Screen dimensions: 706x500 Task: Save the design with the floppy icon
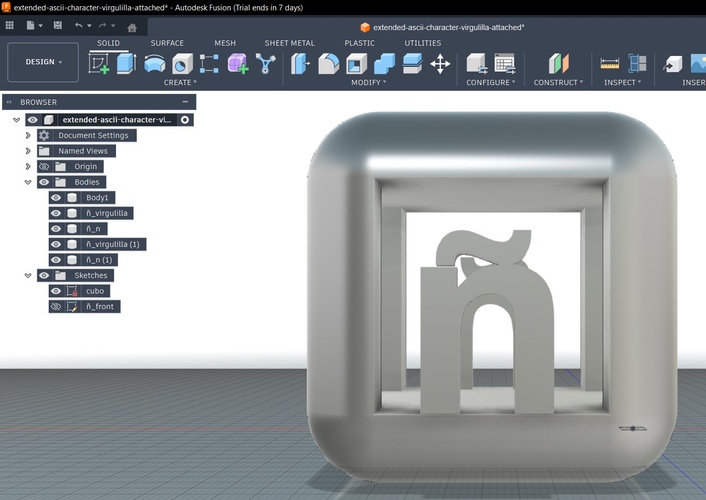point(58,26)
